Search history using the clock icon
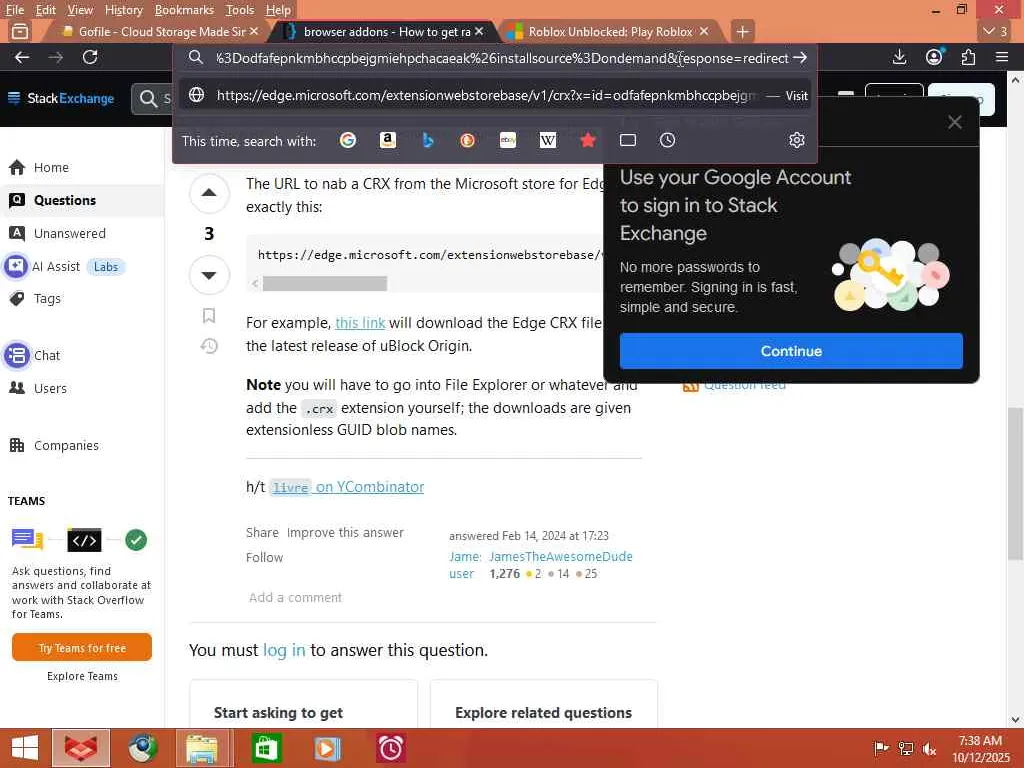Viewport: 1024px width, 768px height. tap(667, 140)
